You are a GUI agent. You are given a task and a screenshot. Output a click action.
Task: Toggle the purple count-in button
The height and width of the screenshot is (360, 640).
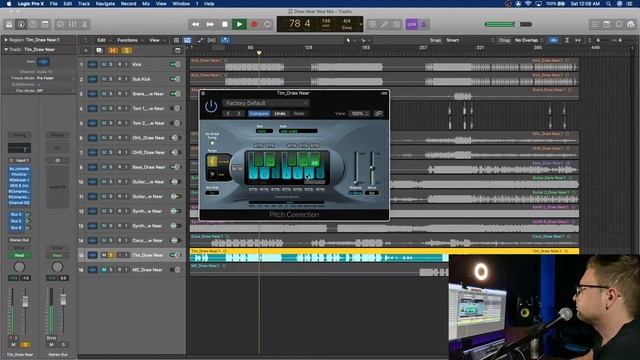pyautogui.click(x=411, y=24)
